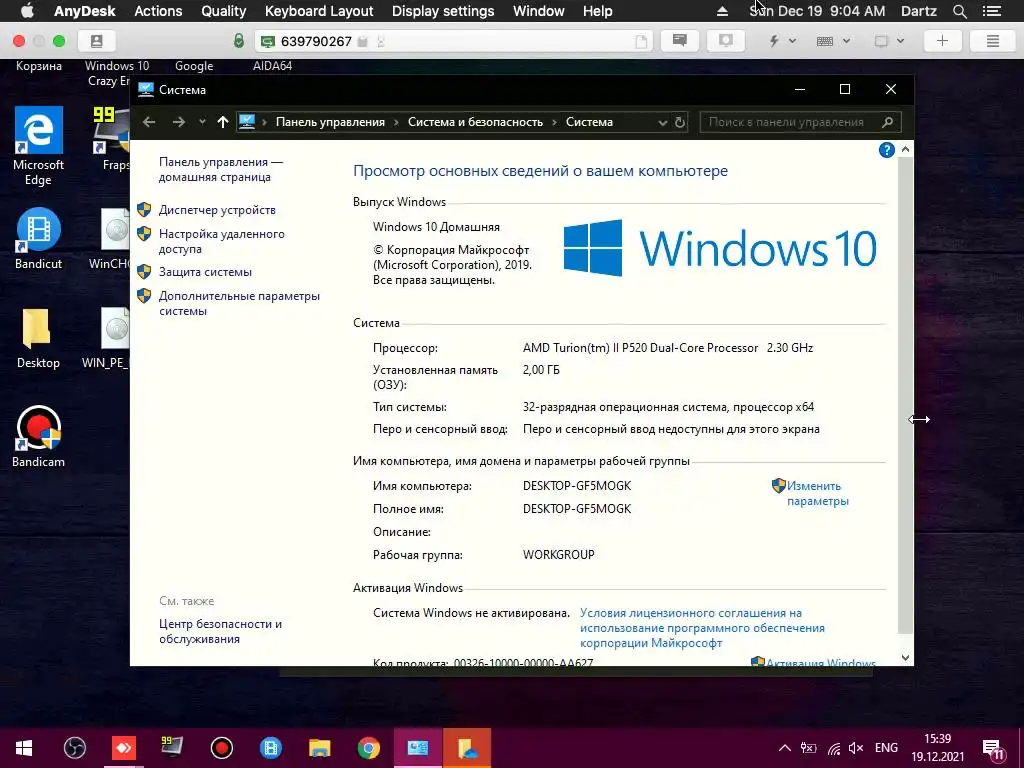This screenshot has height=768, width=1024.
Task: Open 'Настройка удаленного доступа' link
Action: [x=221, y=241]
